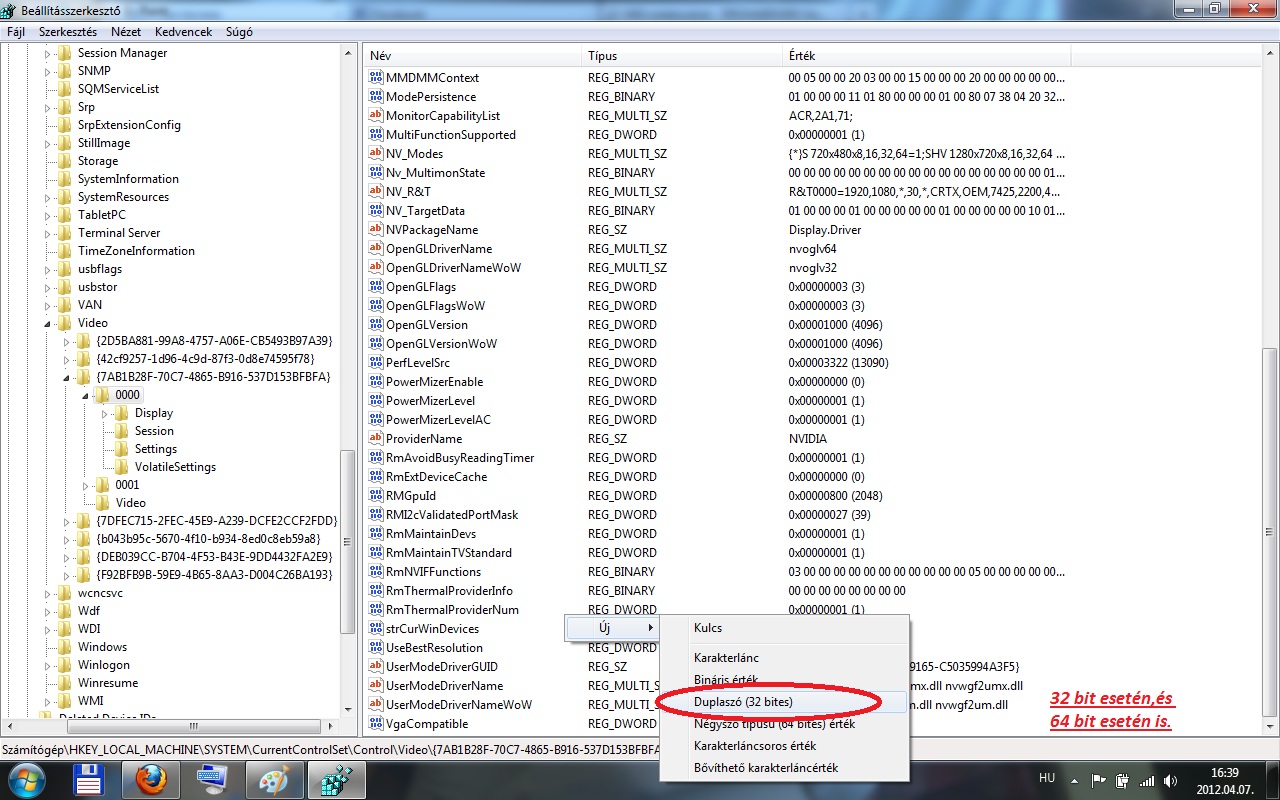Click the HU language indicator
The height and width of the screenshot is (800, 1280).
(x=1047, y=778)
